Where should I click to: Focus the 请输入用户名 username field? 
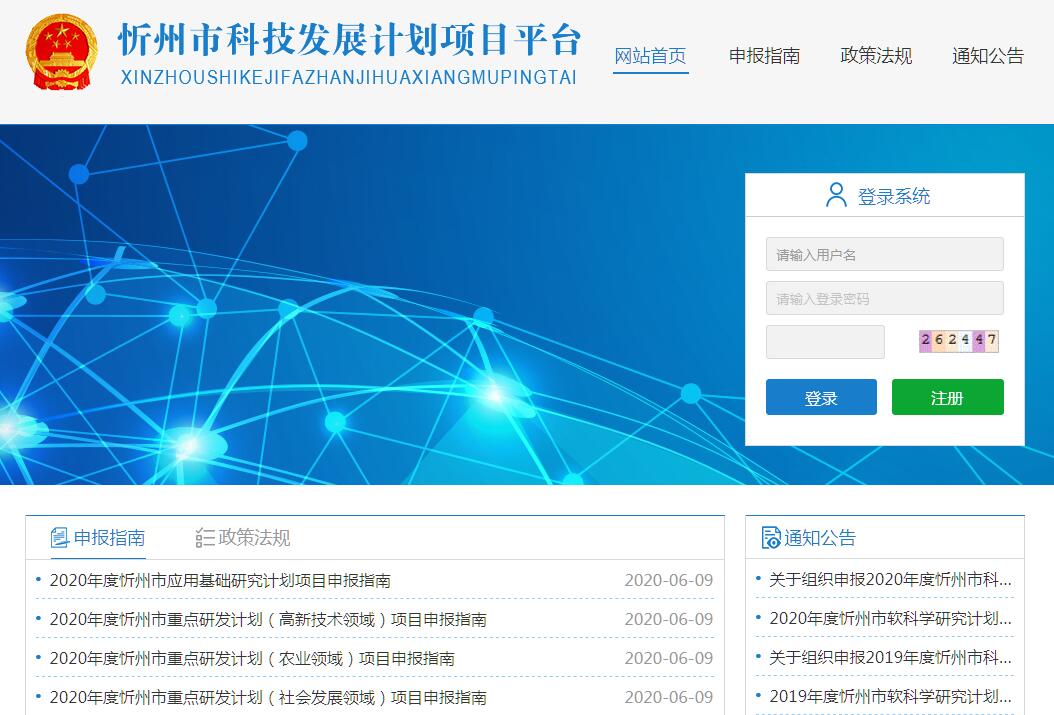pyautogui.click(x=885, y=254)
